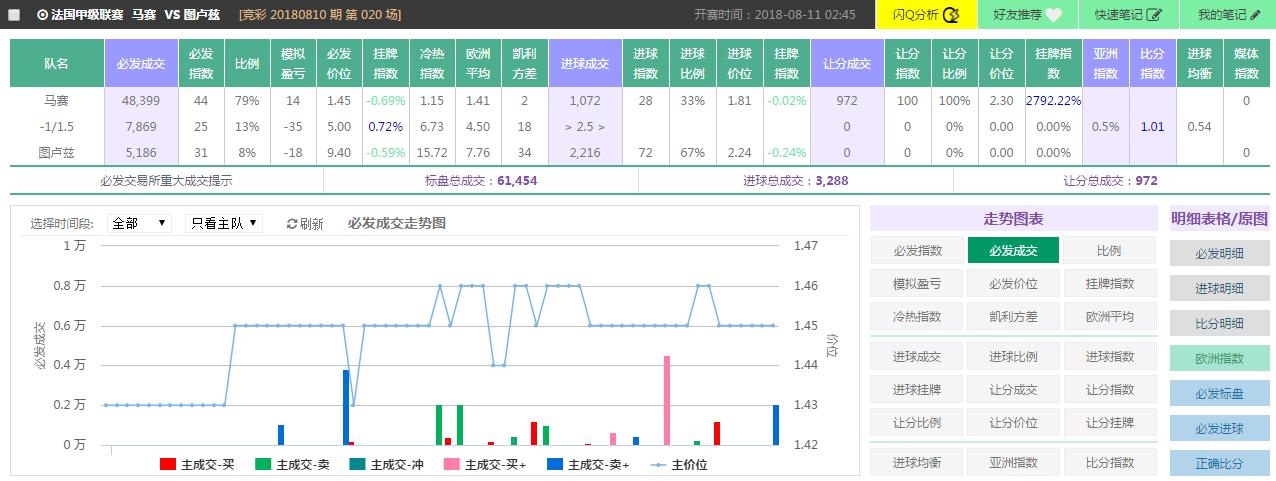Show the 进球成交 chart

click(917, 356)
